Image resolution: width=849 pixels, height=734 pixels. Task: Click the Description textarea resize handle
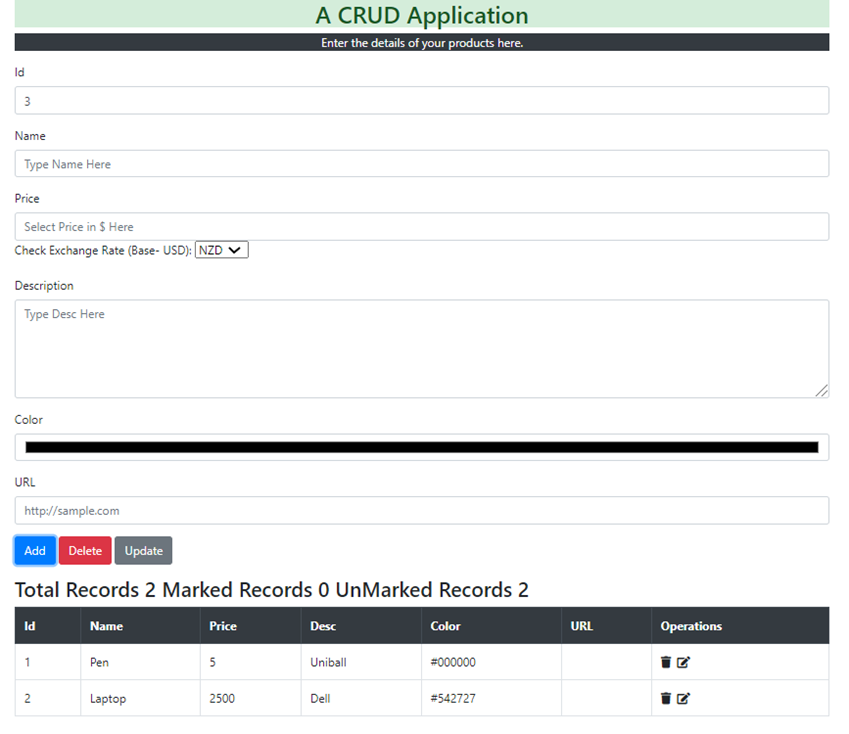(822, 391)
